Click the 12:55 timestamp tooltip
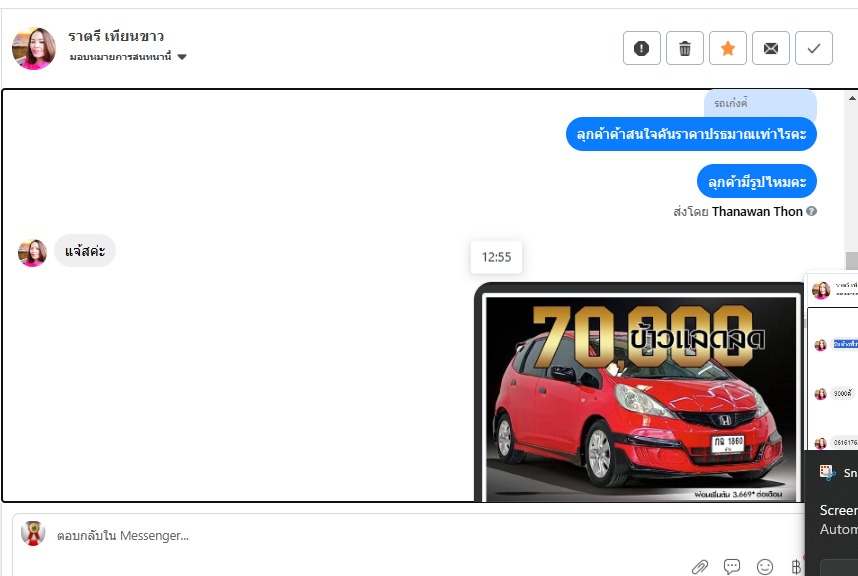This screenshot has width=858, height=576. pos(496,257)
